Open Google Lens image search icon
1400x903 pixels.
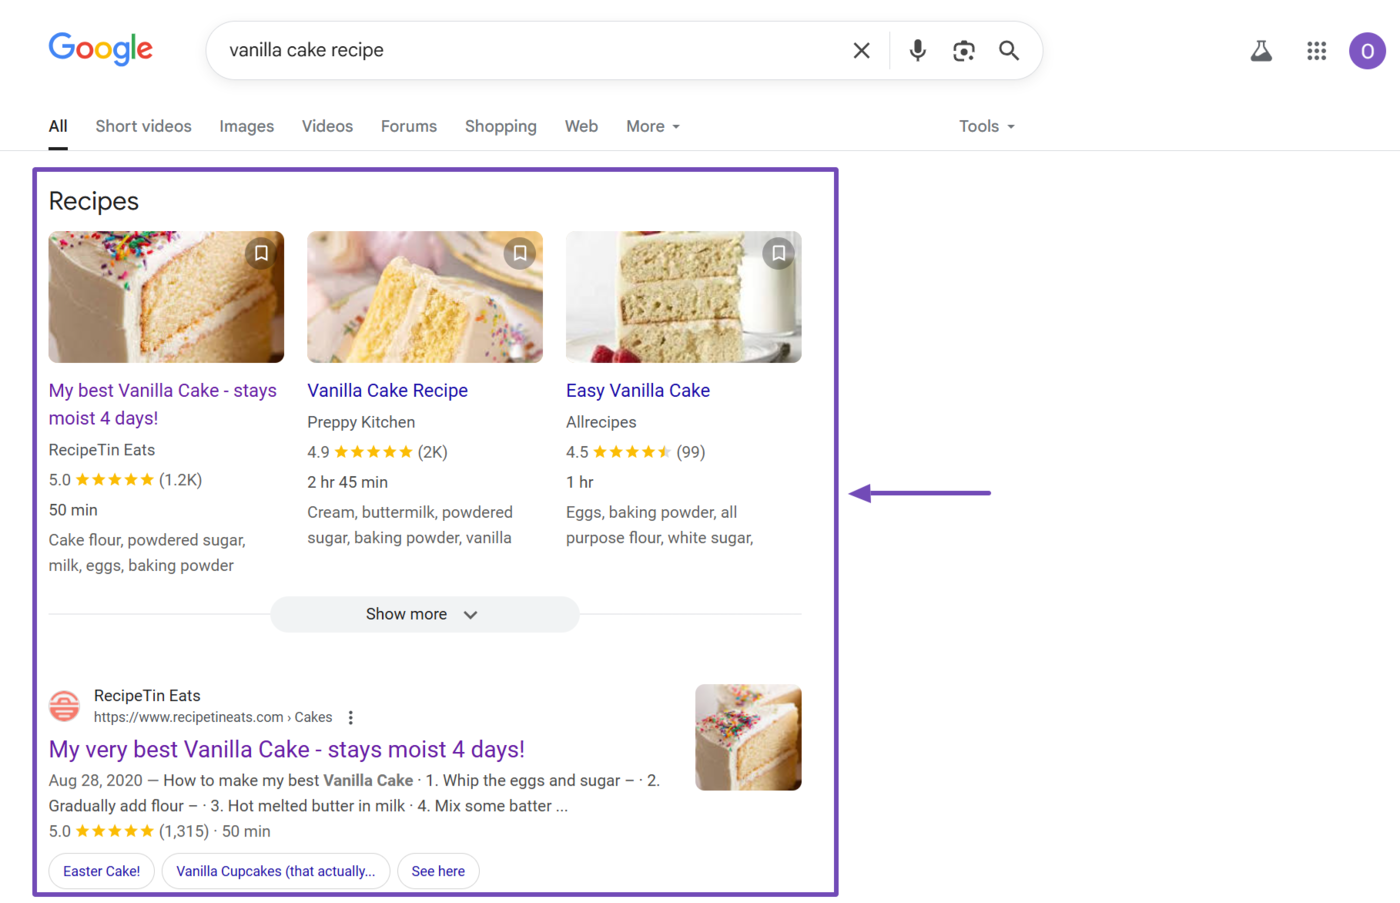tap(963, 50)
